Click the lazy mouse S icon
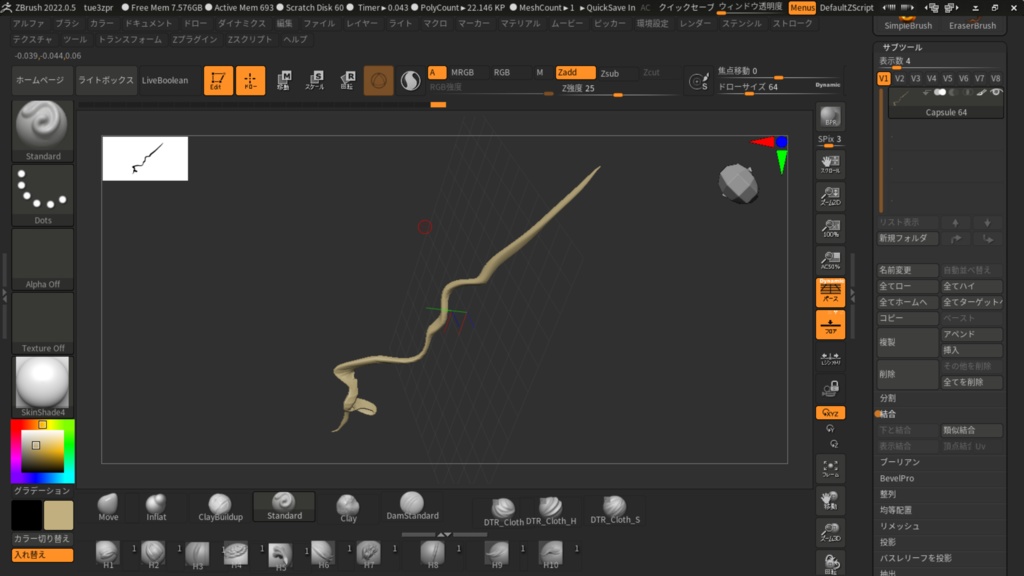 [698, 81]
